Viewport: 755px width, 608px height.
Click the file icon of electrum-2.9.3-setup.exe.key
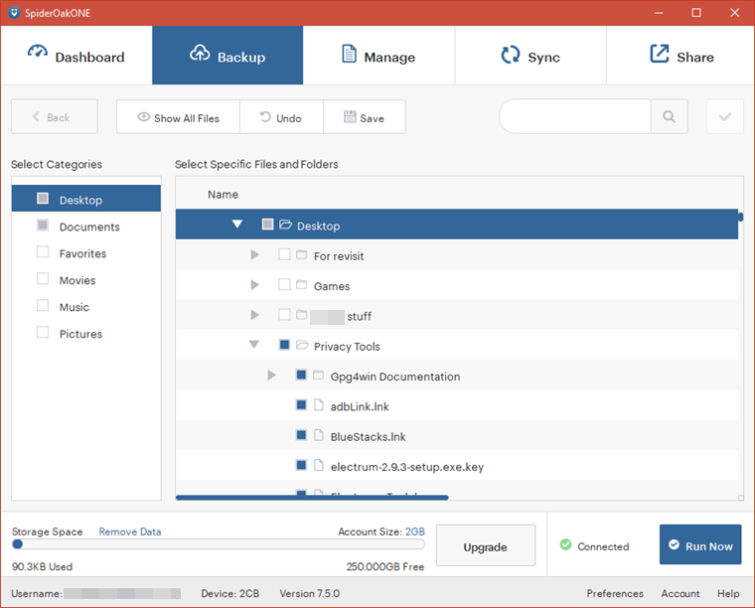point(318,465)
